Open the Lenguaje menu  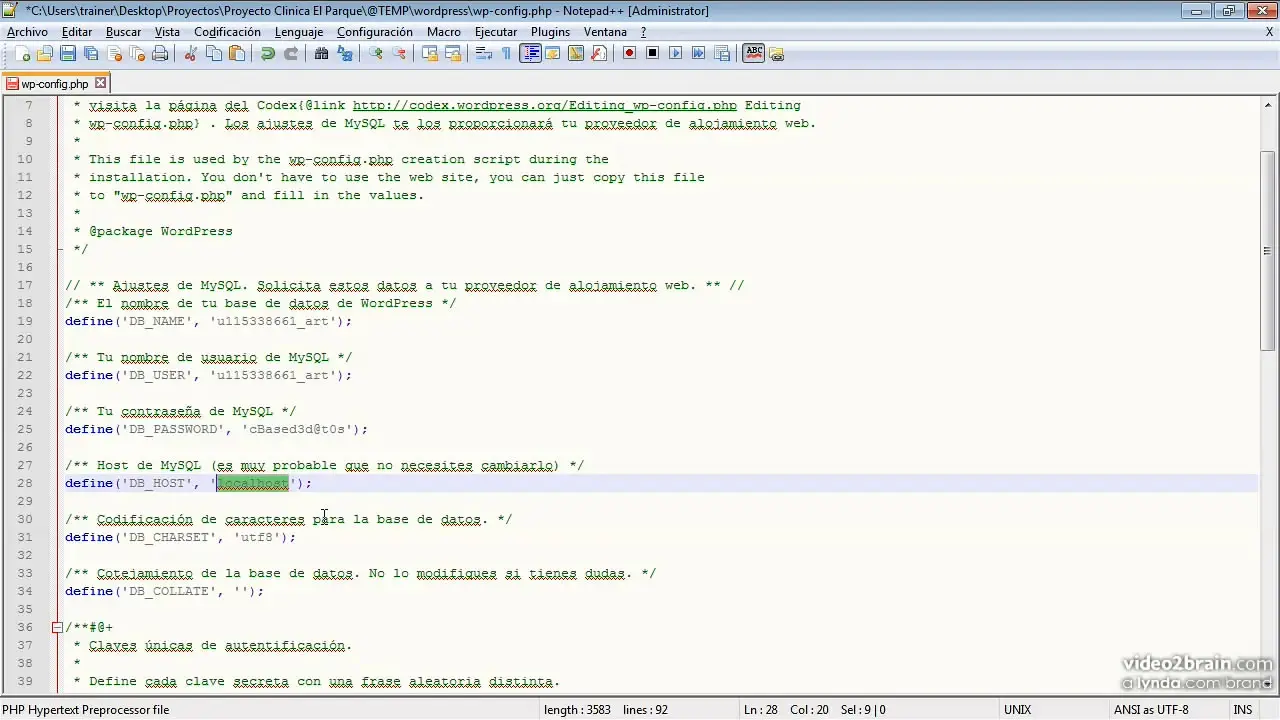click(x=299, y=32)
